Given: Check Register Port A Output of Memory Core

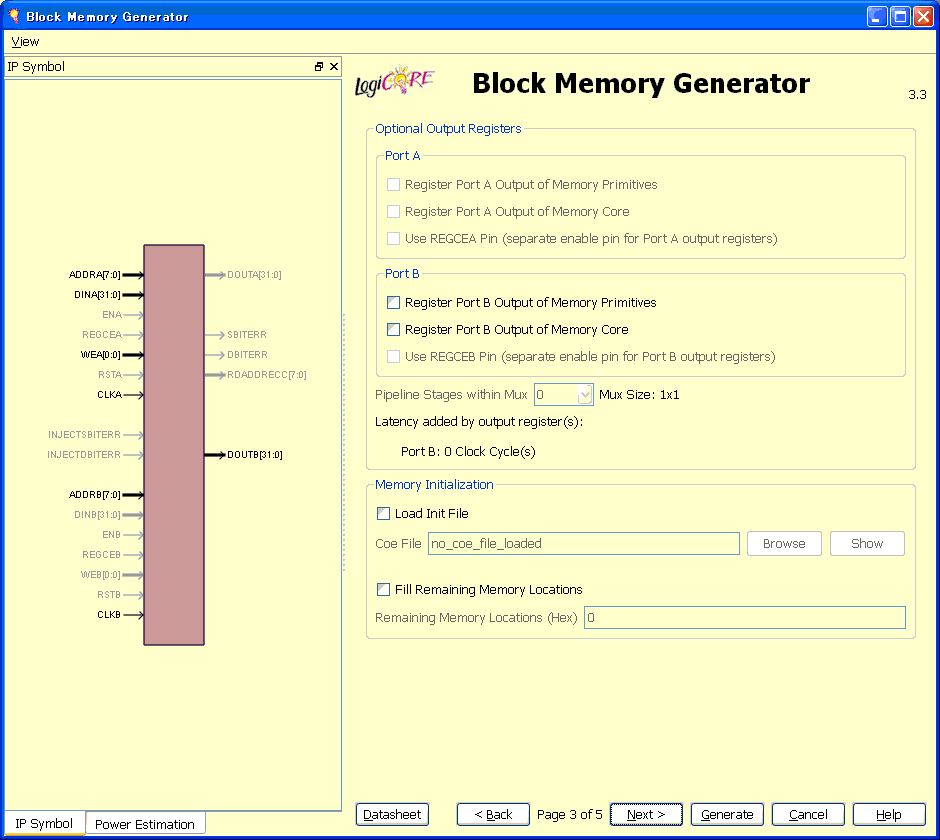Looking at the screenshot, I should click(x=393, y=212).
